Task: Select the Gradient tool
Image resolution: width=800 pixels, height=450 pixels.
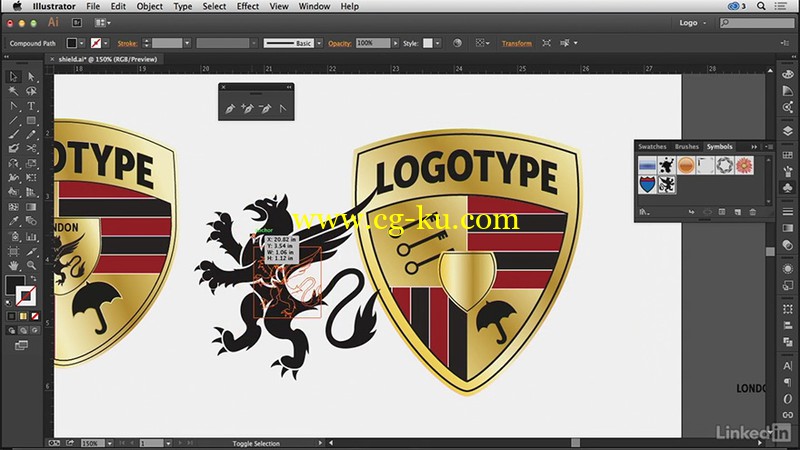Action: 31,207
